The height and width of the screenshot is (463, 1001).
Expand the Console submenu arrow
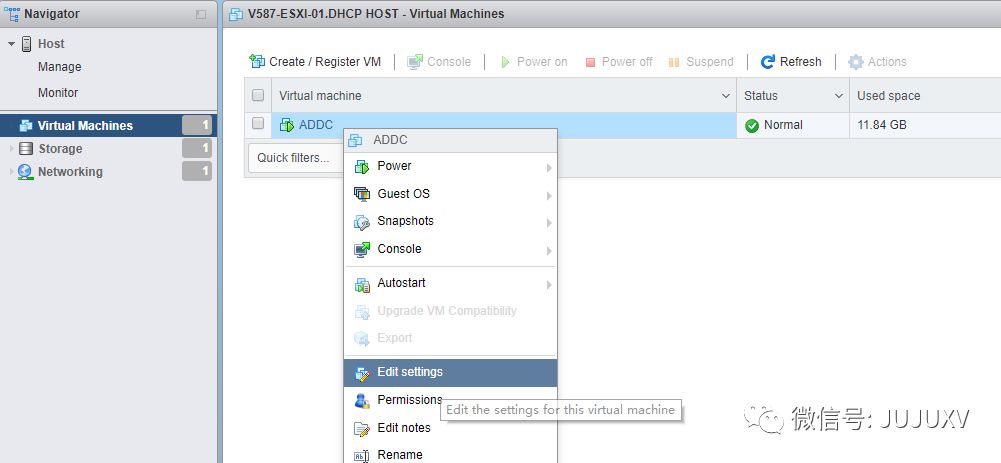(548, 250)
